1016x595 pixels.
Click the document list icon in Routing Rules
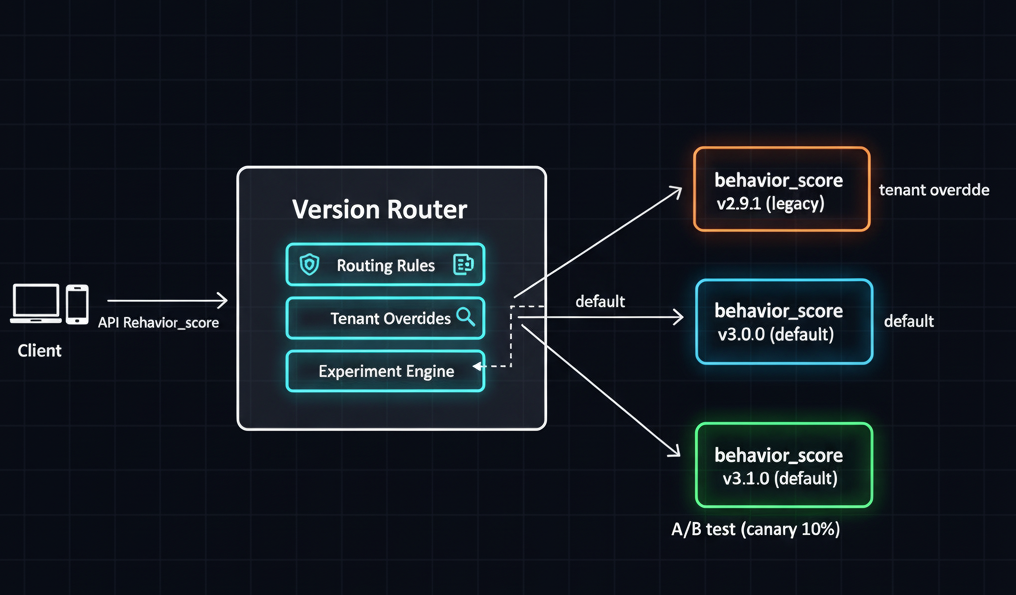[463, 265]
